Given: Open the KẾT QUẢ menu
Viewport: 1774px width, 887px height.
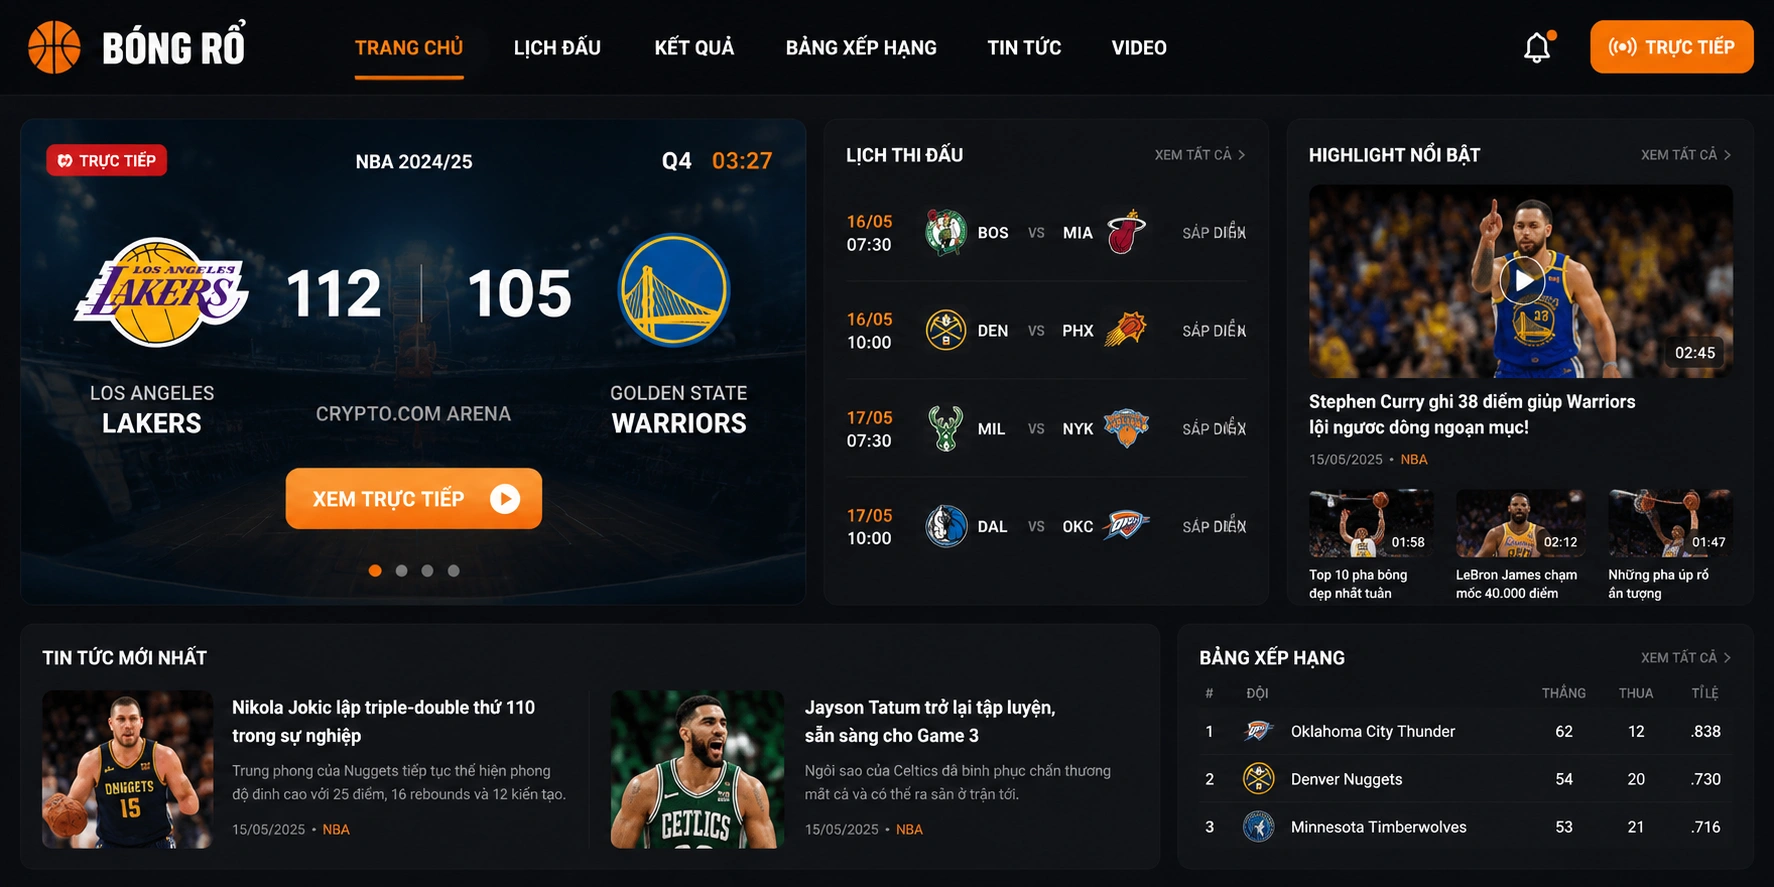Looking at the screenshot, I should (694, 48).
